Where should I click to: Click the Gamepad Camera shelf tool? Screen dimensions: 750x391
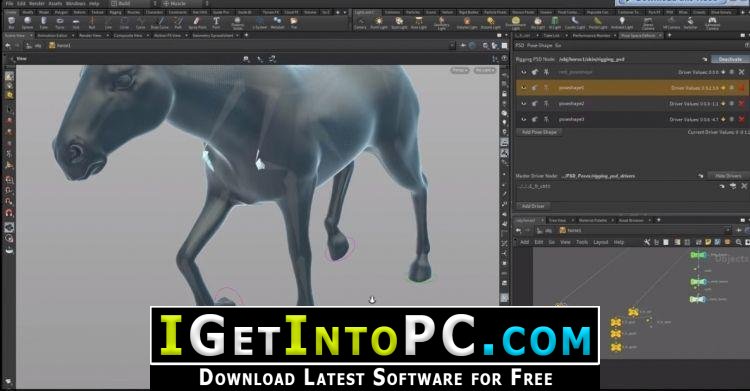point(712,23)
